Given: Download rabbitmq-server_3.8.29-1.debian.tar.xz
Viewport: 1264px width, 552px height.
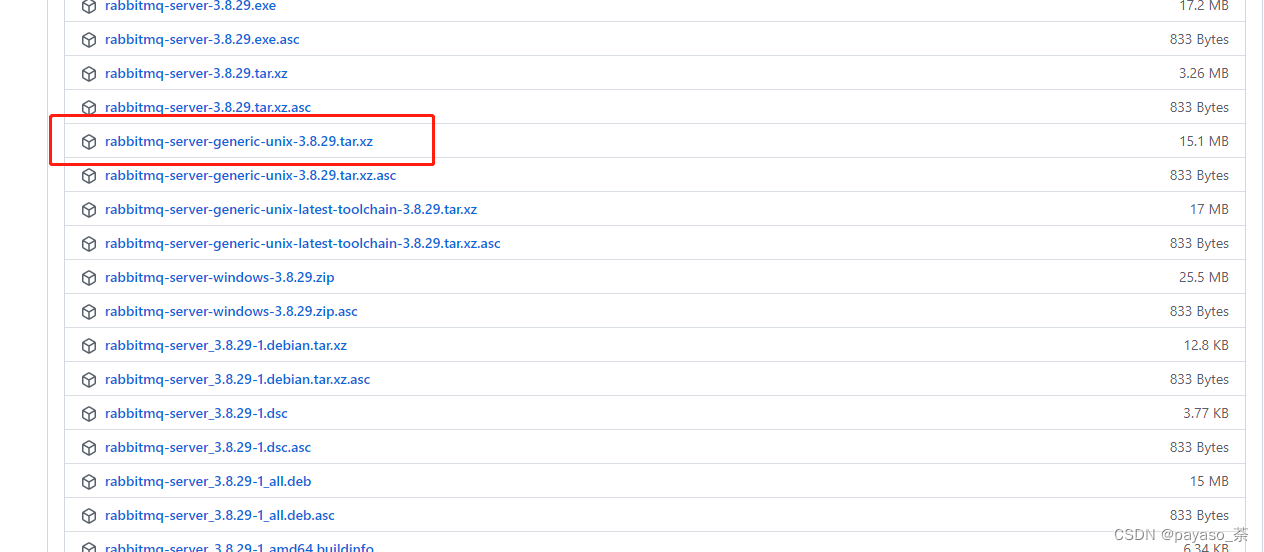Looking at the screenshot, I should tap(226, 346).
